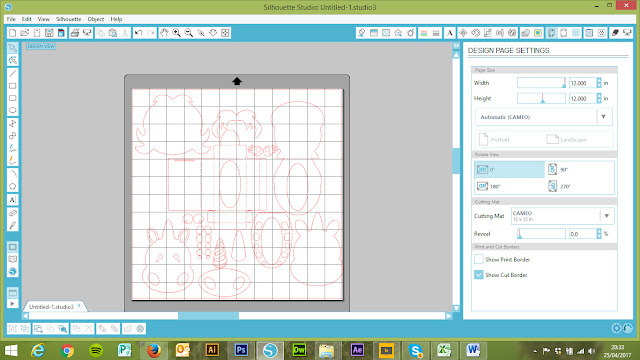Select the Draw an Ellipse tool
This screenshot has height=360, width=640.
(13, 111)
